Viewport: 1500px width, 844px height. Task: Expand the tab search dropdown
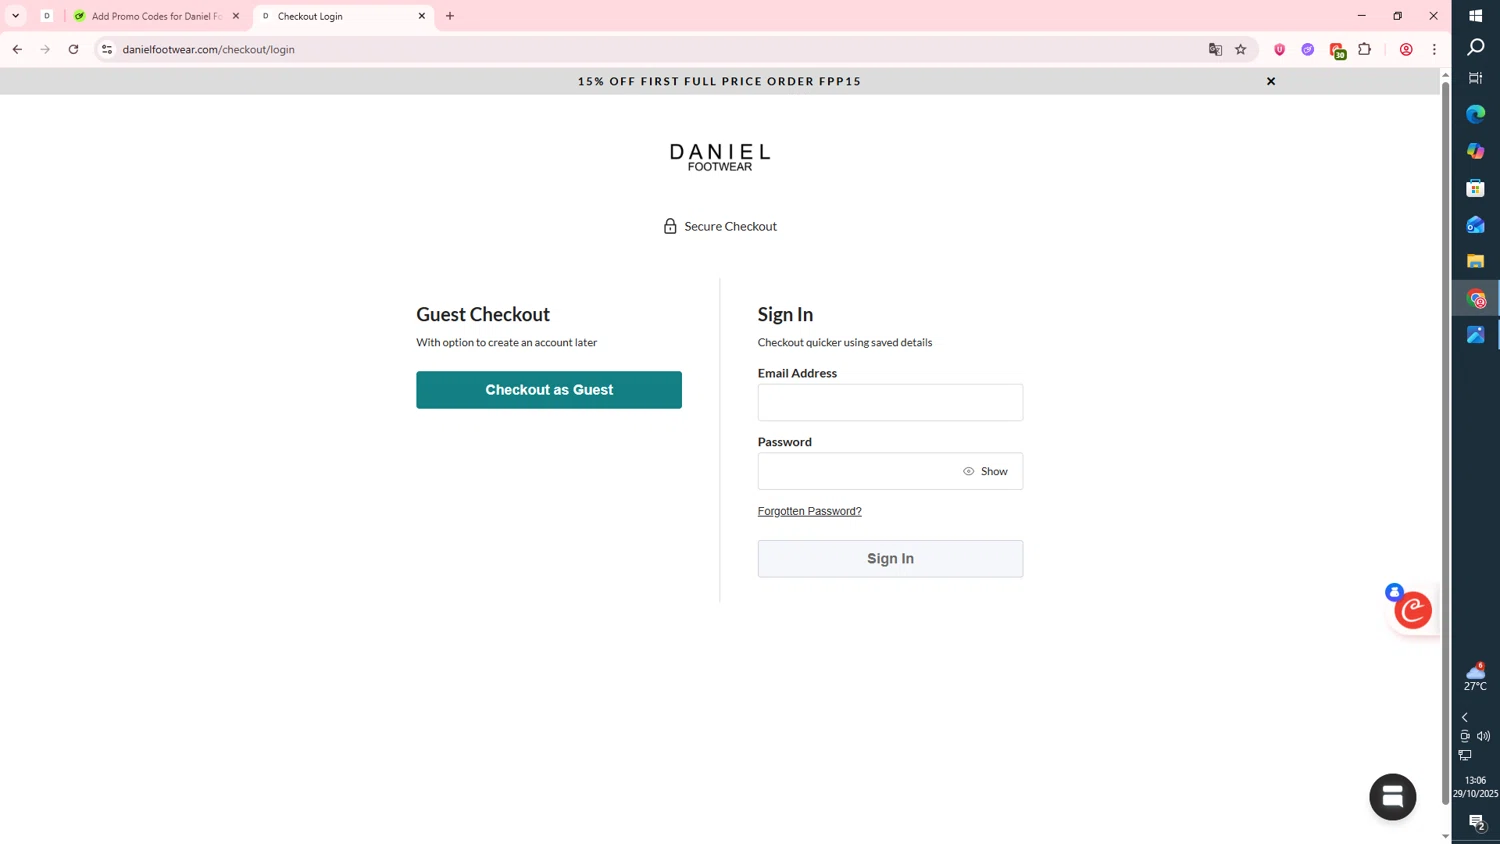15,16
